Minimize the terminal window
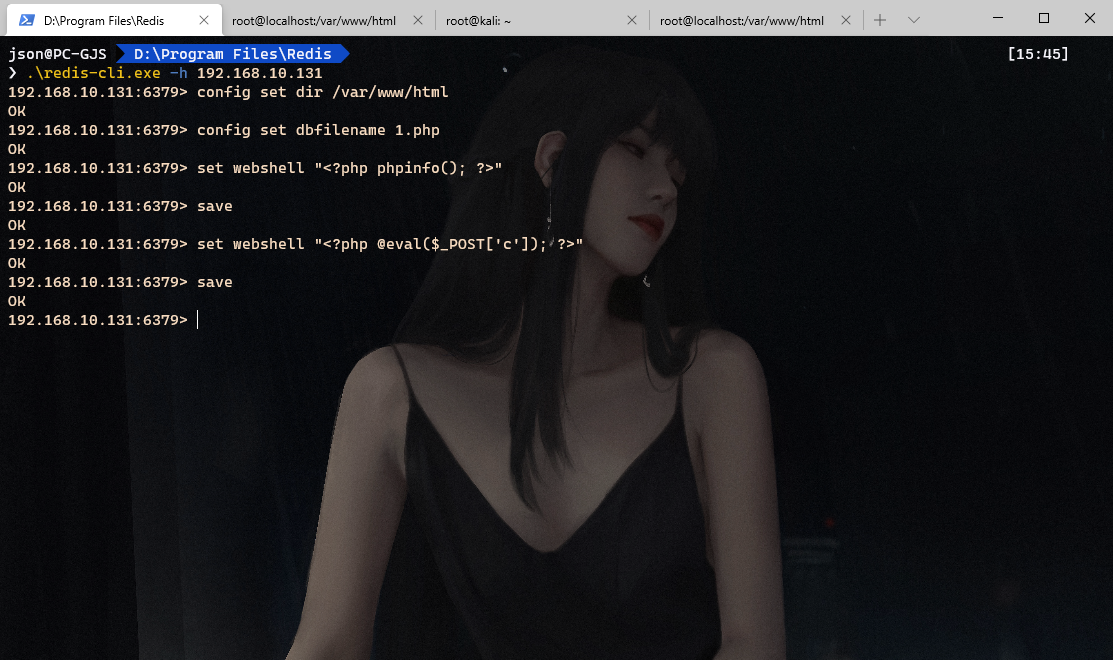This screenshot has height=660, width=1113. coord(997,18)
